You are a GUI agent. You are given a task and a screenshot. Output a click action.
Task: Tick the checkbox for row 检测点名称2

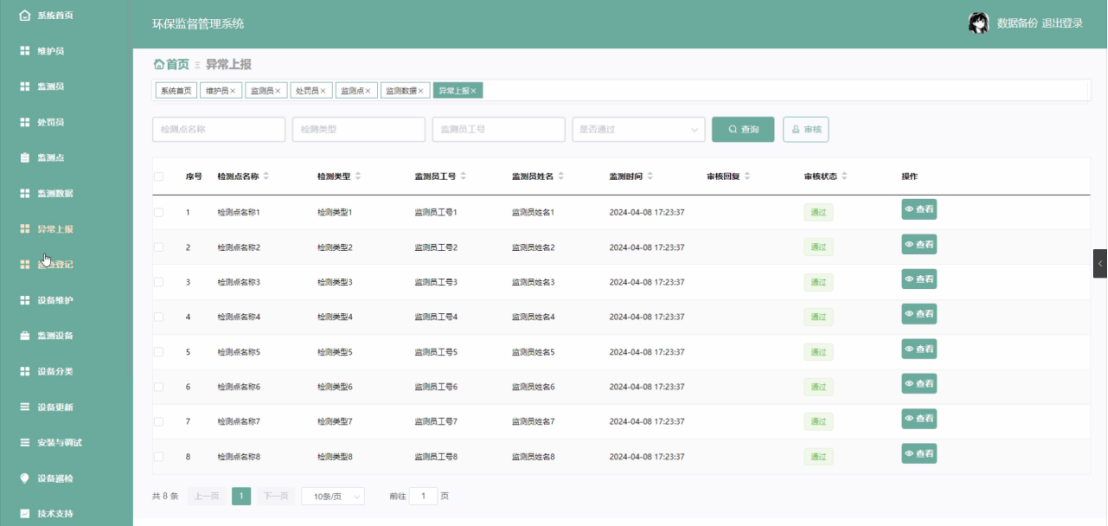158,247
